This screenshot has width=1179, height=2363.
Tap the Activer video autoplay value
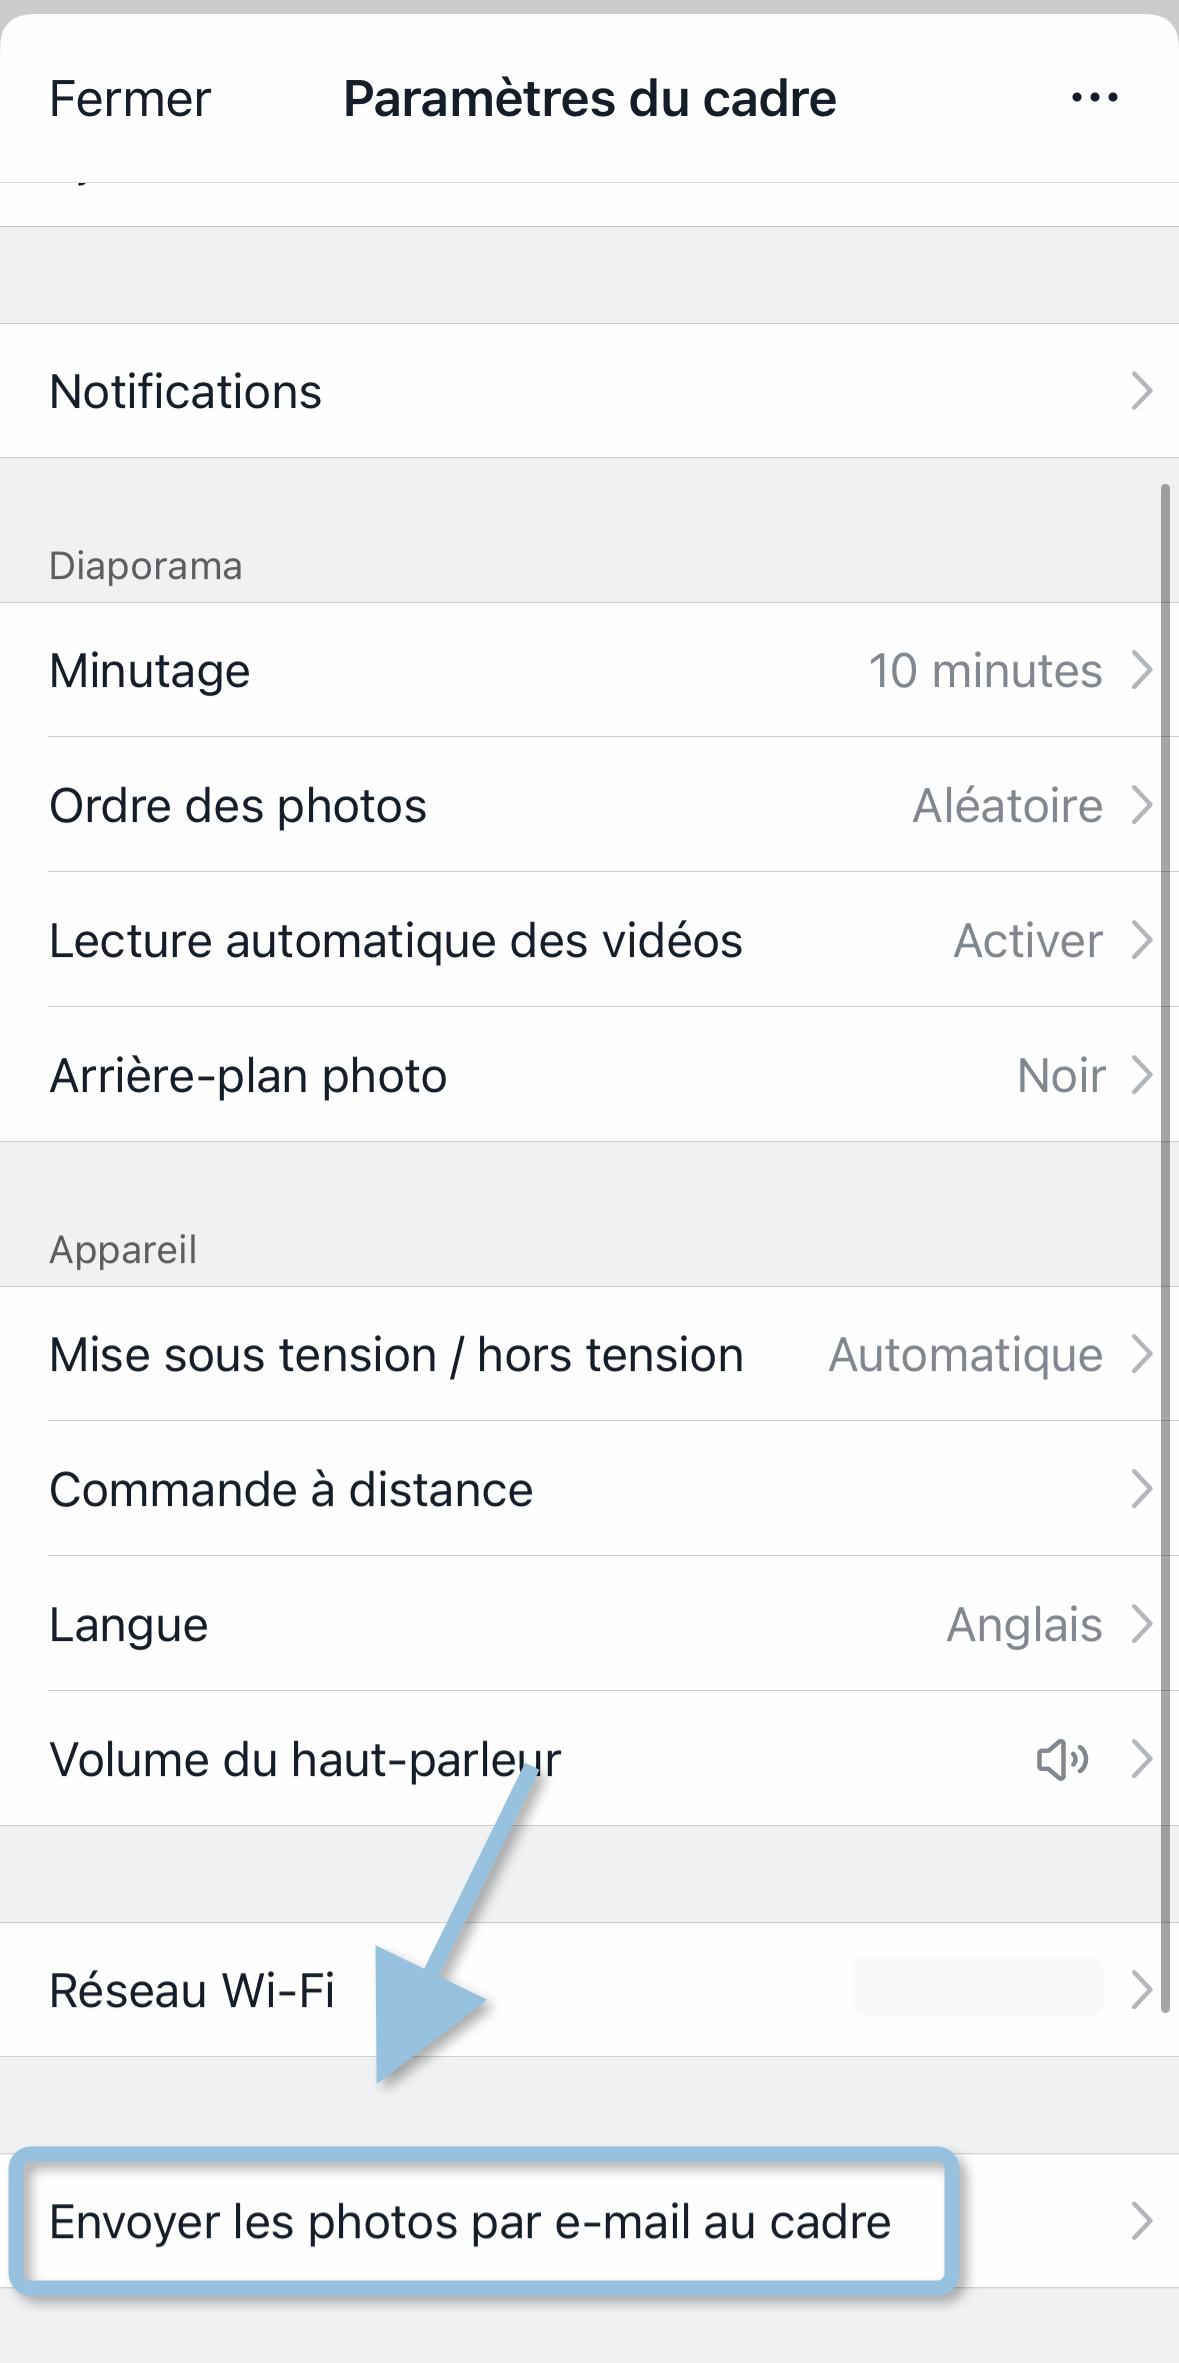point(1028,940)
